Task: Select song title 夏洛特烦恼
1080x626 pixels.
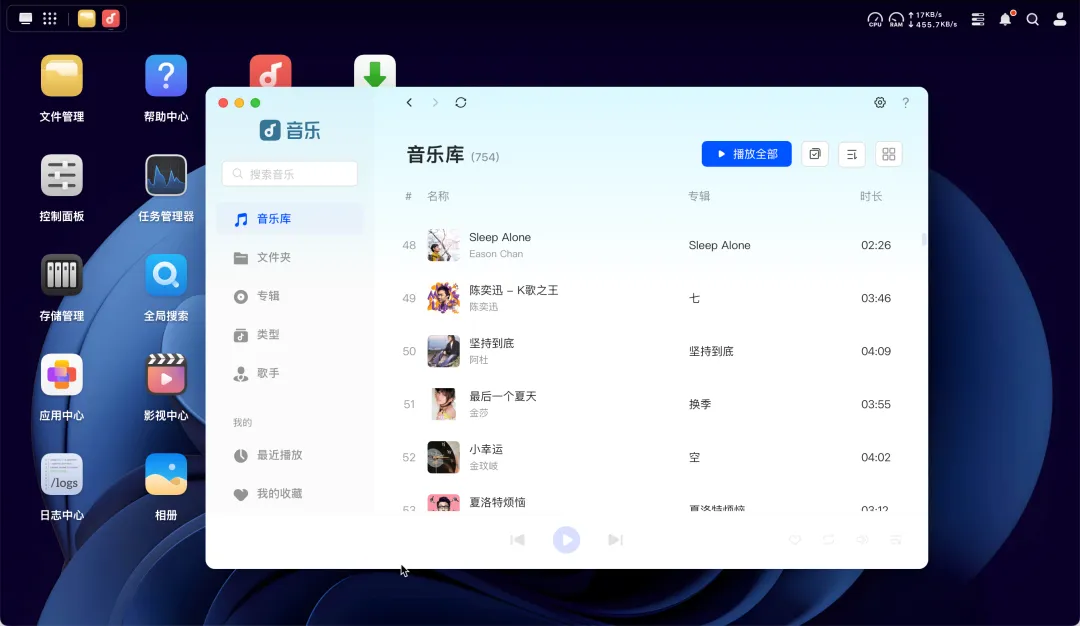Action: [497, 502]
